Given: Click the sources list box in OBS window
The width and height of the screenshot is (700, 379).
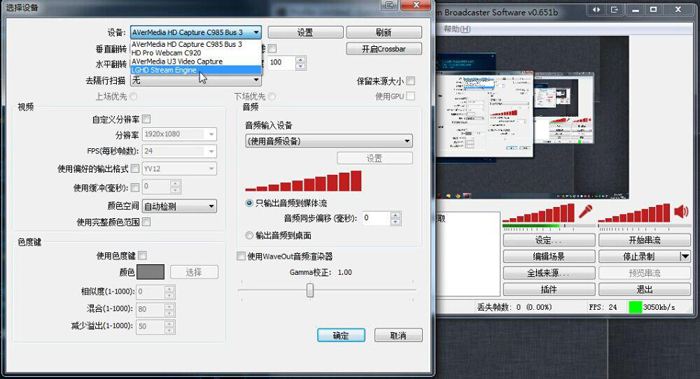Looking at the screenshot, I should (468, 254).
